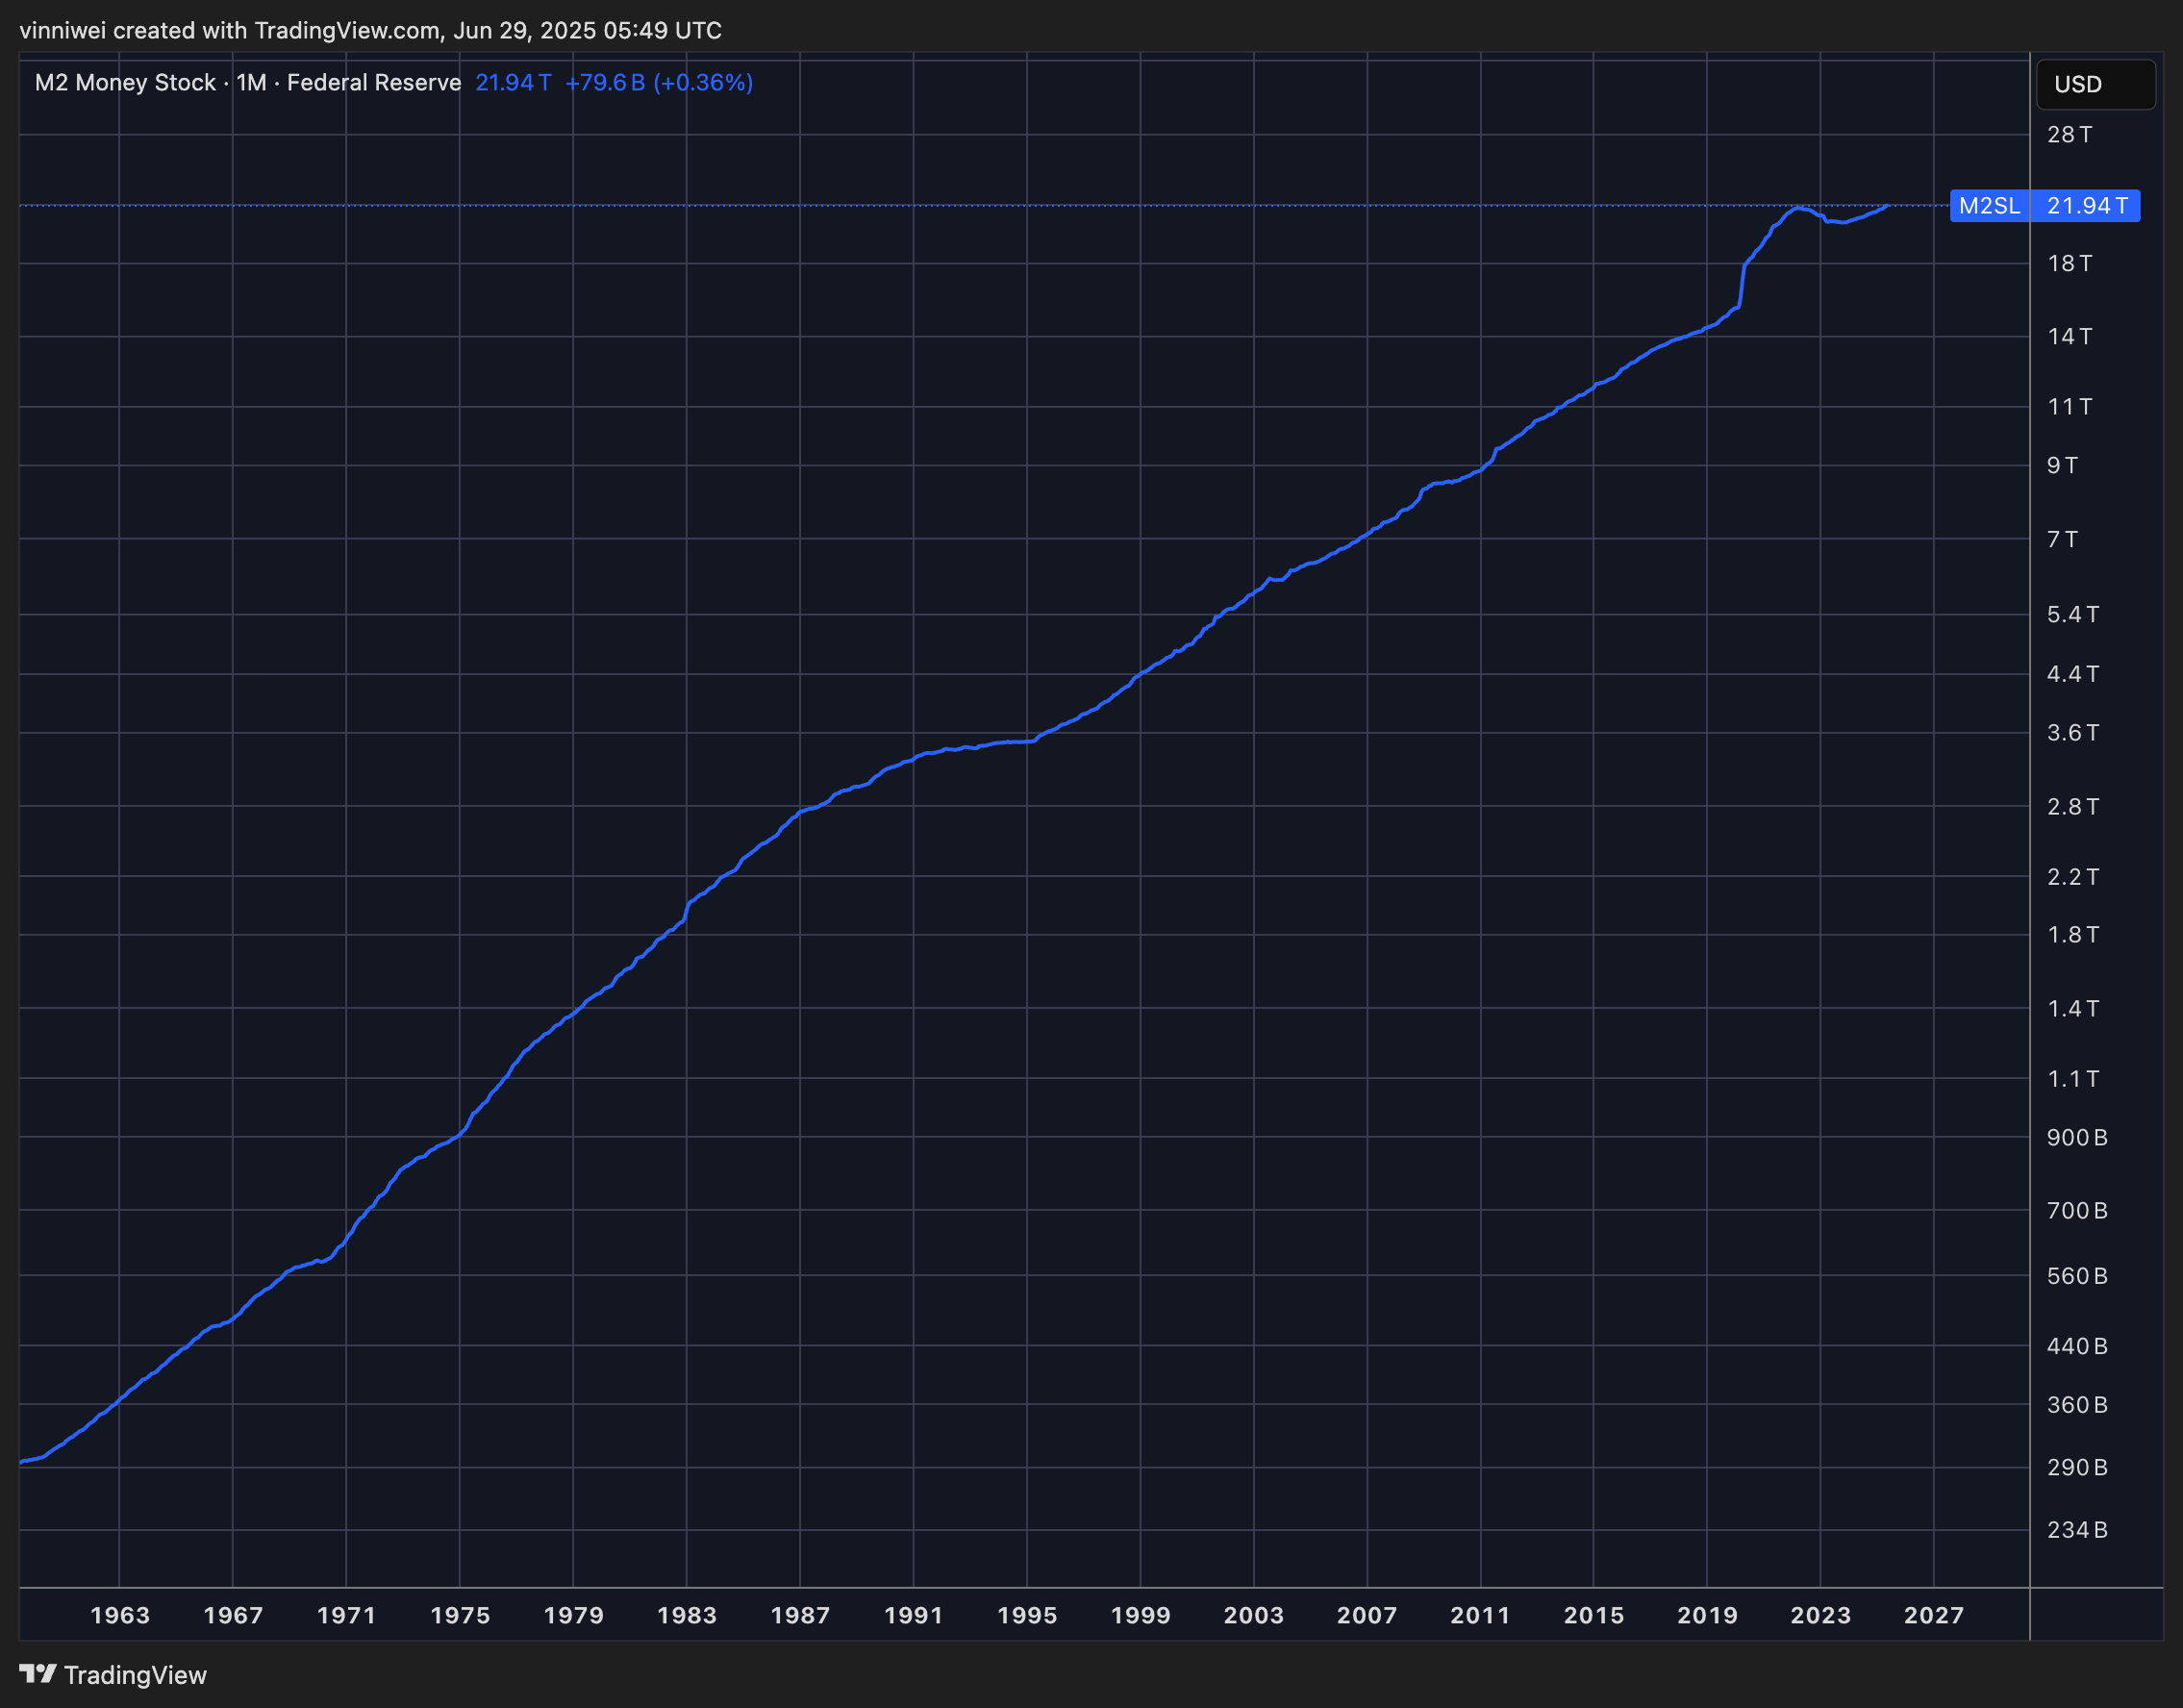Click the 2027 year label
2183x1708 pixels.
(x=1933, y=1615)
